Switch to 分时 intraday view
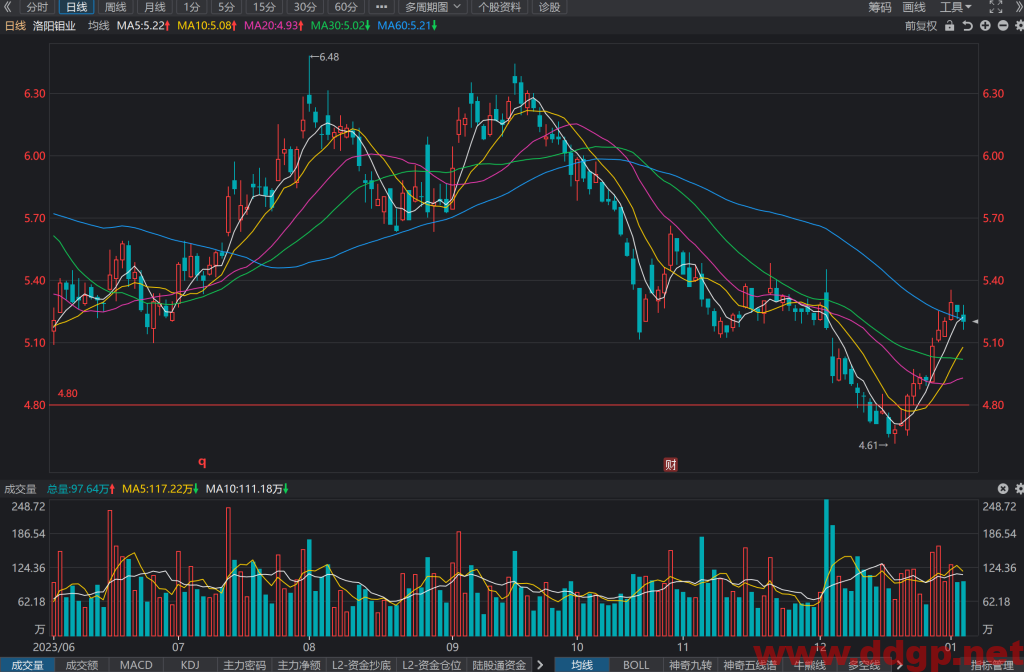 (x=37, y=7)
